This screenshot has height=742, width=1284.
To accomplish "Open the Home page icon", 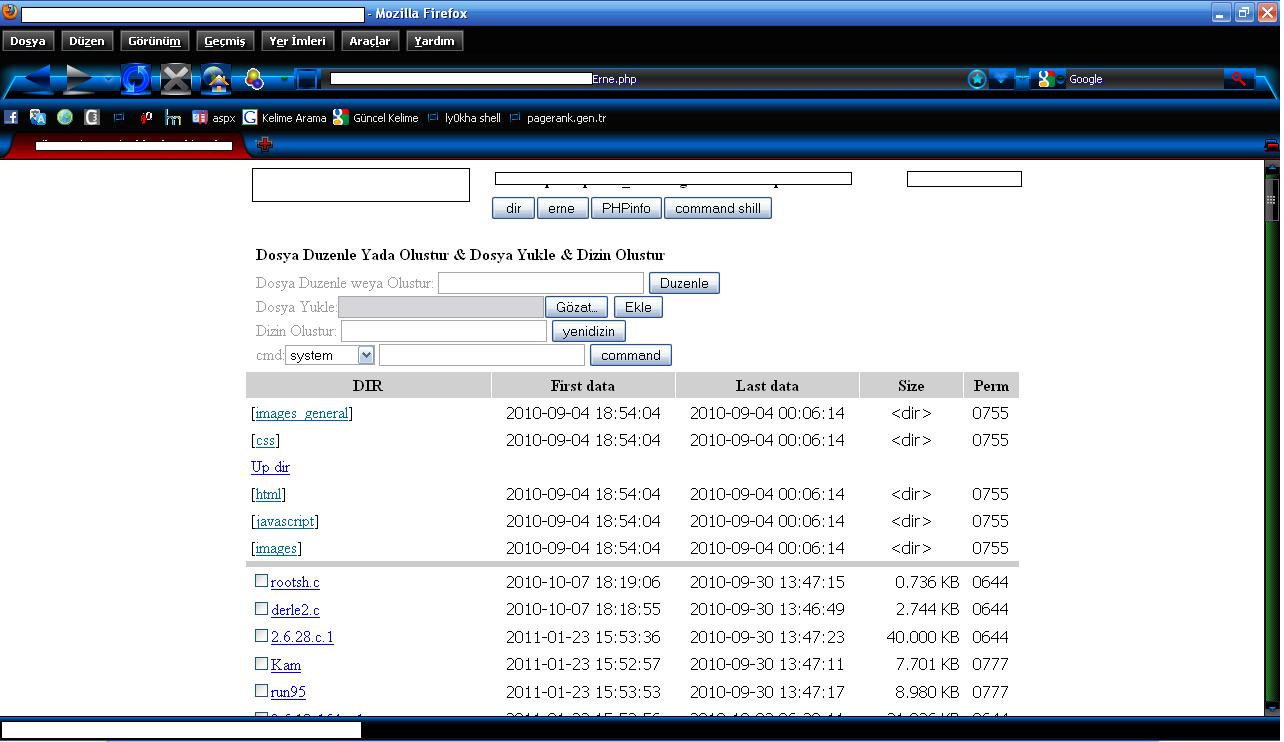I will click(216, 79).
